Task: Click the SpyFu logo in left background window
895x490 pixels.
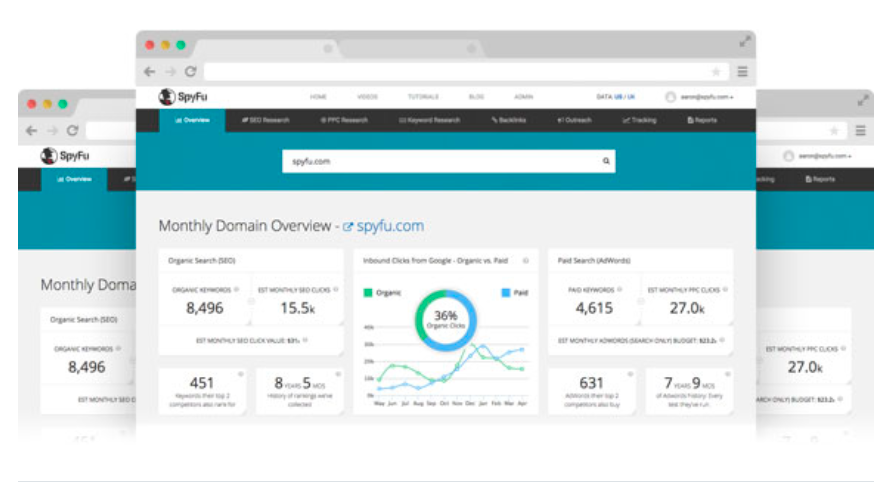Action: click(x=65, y=155)
